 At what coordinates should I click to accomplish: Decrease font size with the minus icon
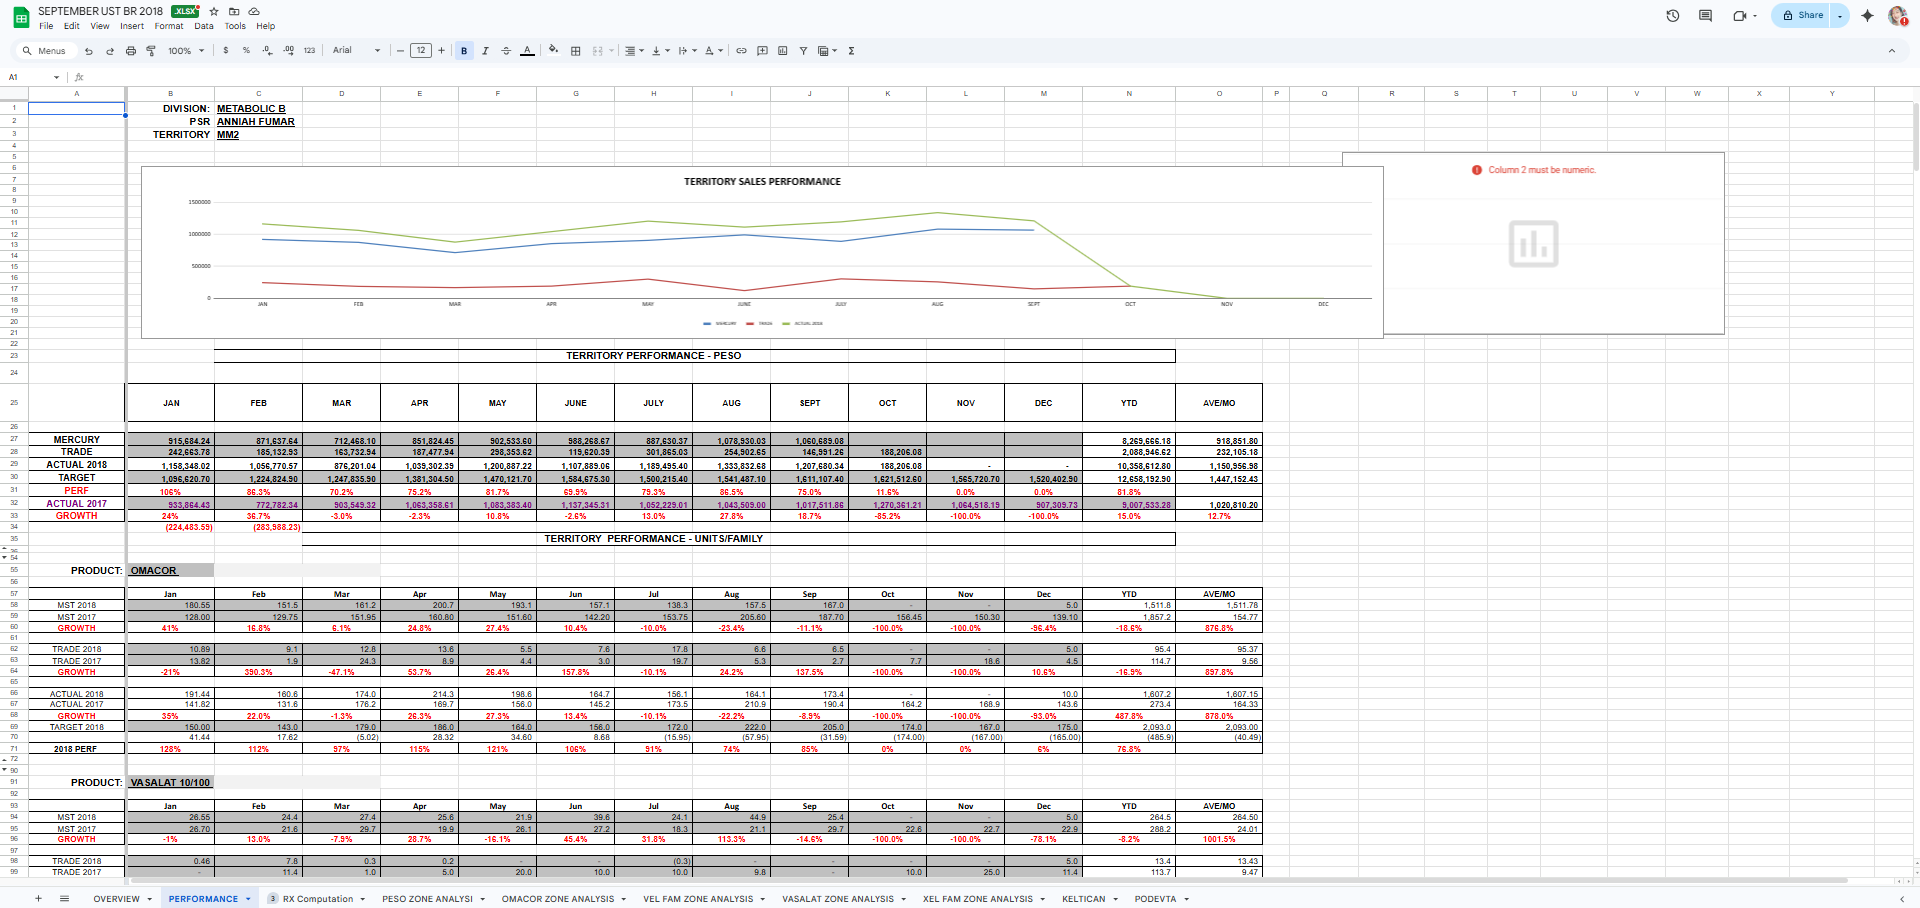pos(400,51)
